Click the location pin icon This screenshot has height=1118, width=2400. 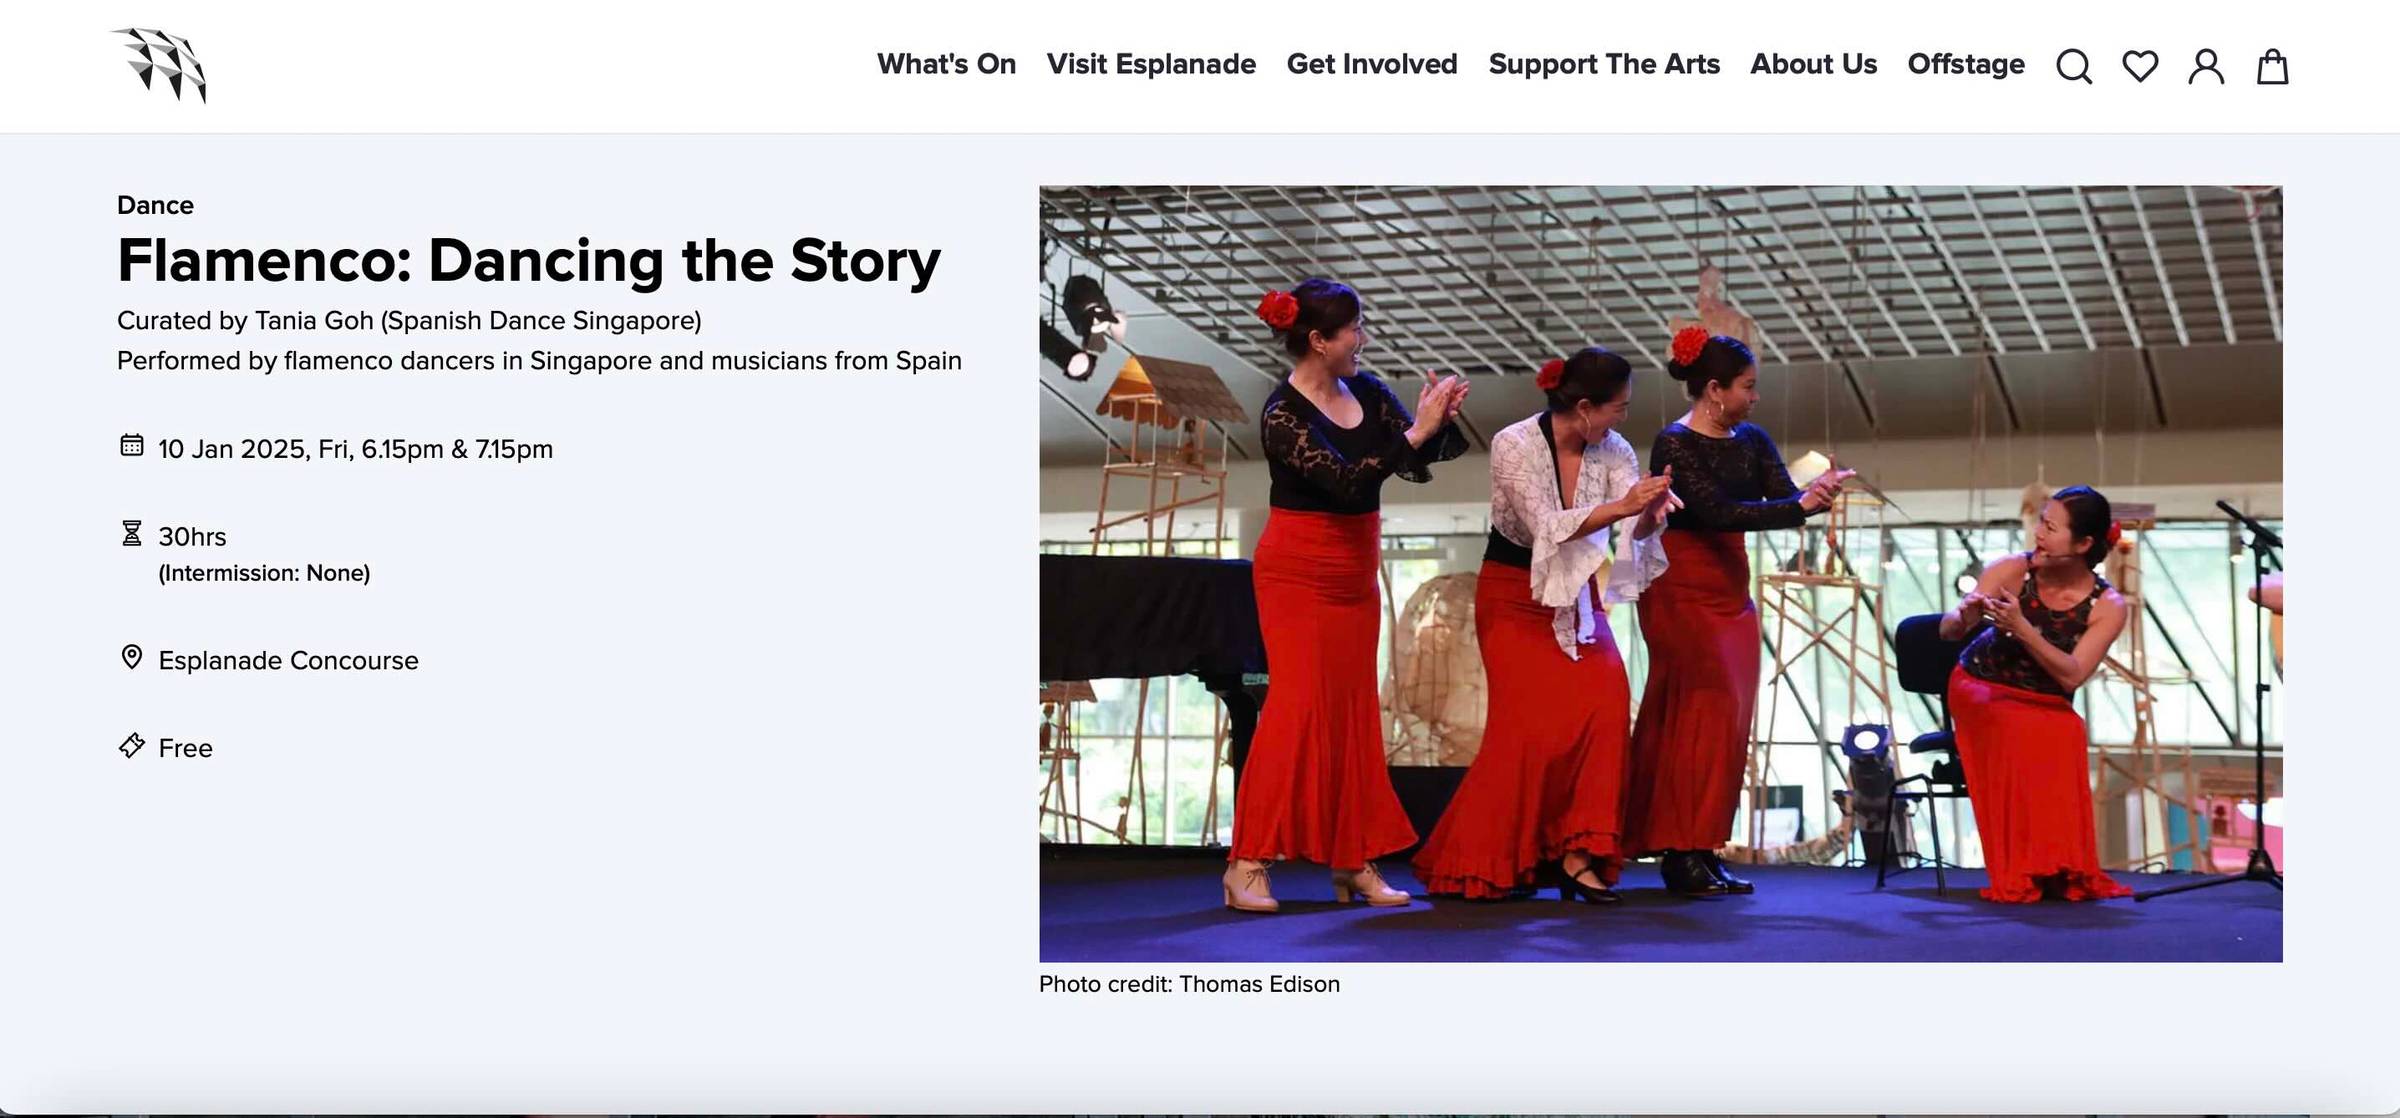click(132, 657)
